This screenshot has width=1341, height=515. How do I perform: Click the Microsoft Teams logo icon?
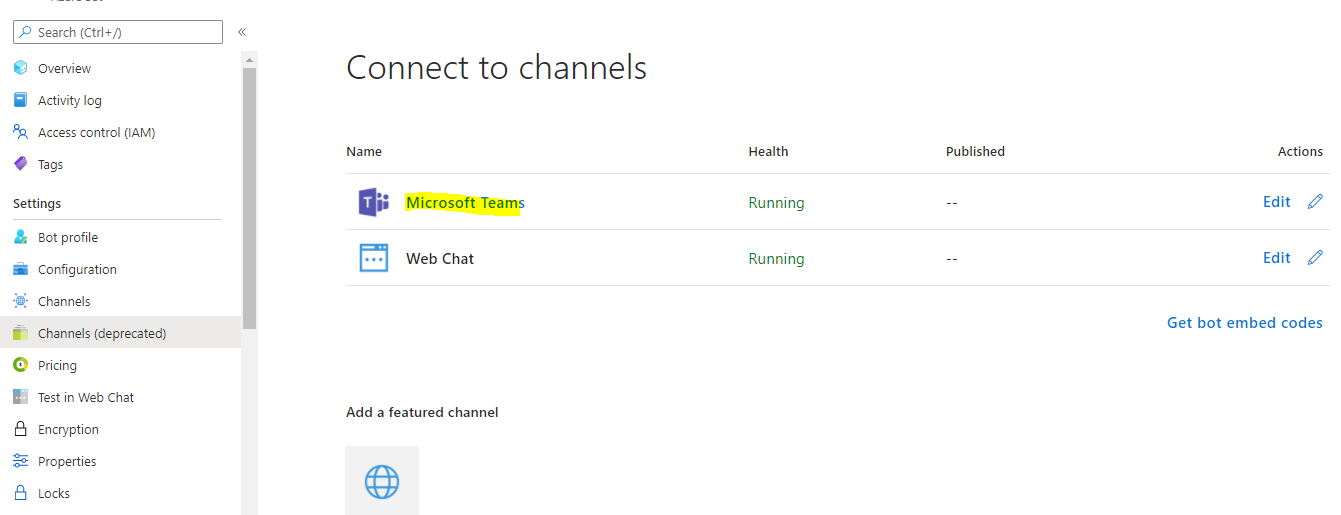point(374,202)
